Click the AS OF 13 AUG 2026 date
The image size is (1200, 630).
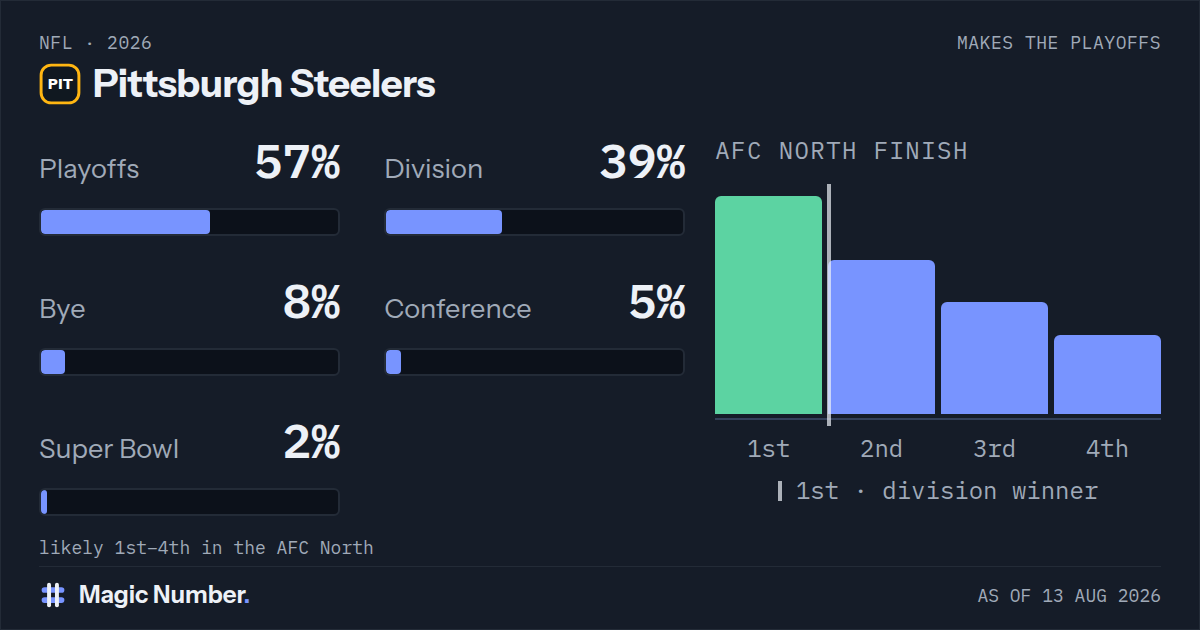point(1069,596)
